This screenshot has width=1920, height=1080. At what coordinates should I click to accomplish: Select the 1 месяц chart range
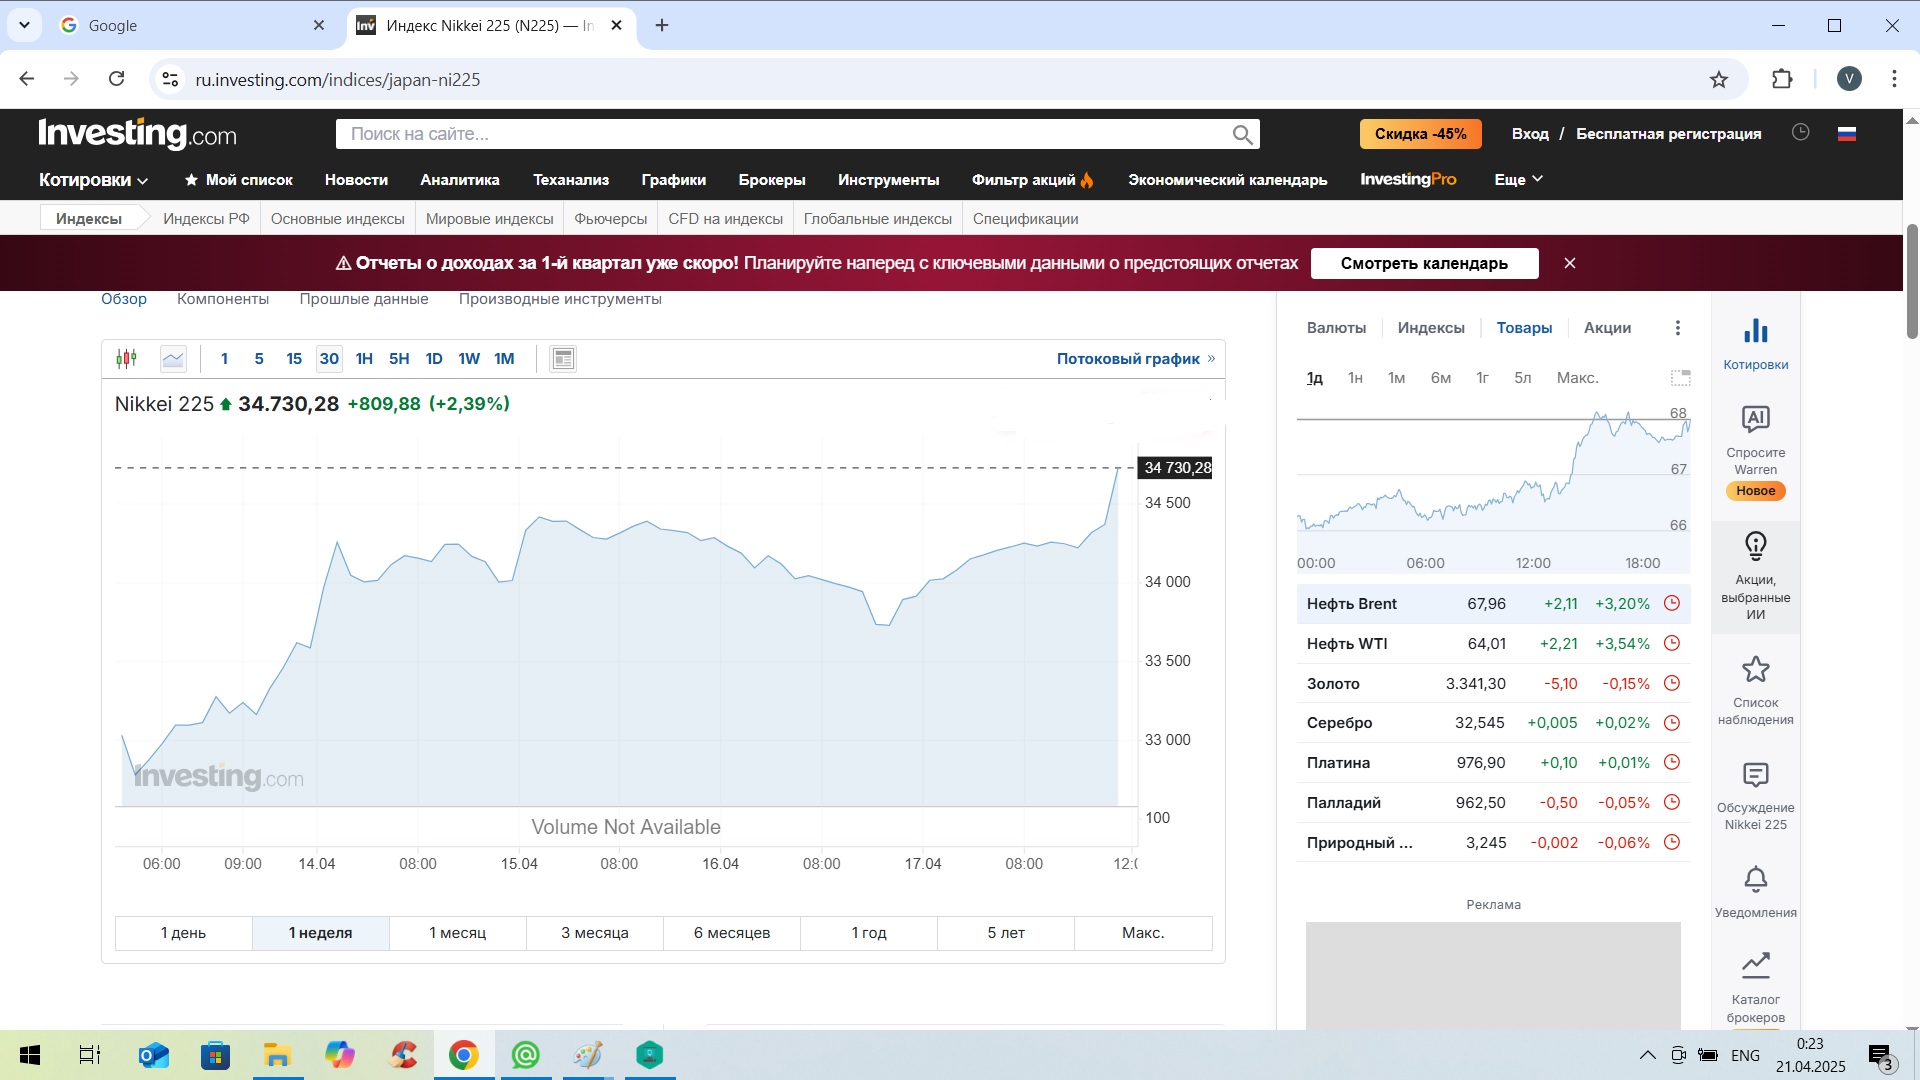(x=457, y=933)
